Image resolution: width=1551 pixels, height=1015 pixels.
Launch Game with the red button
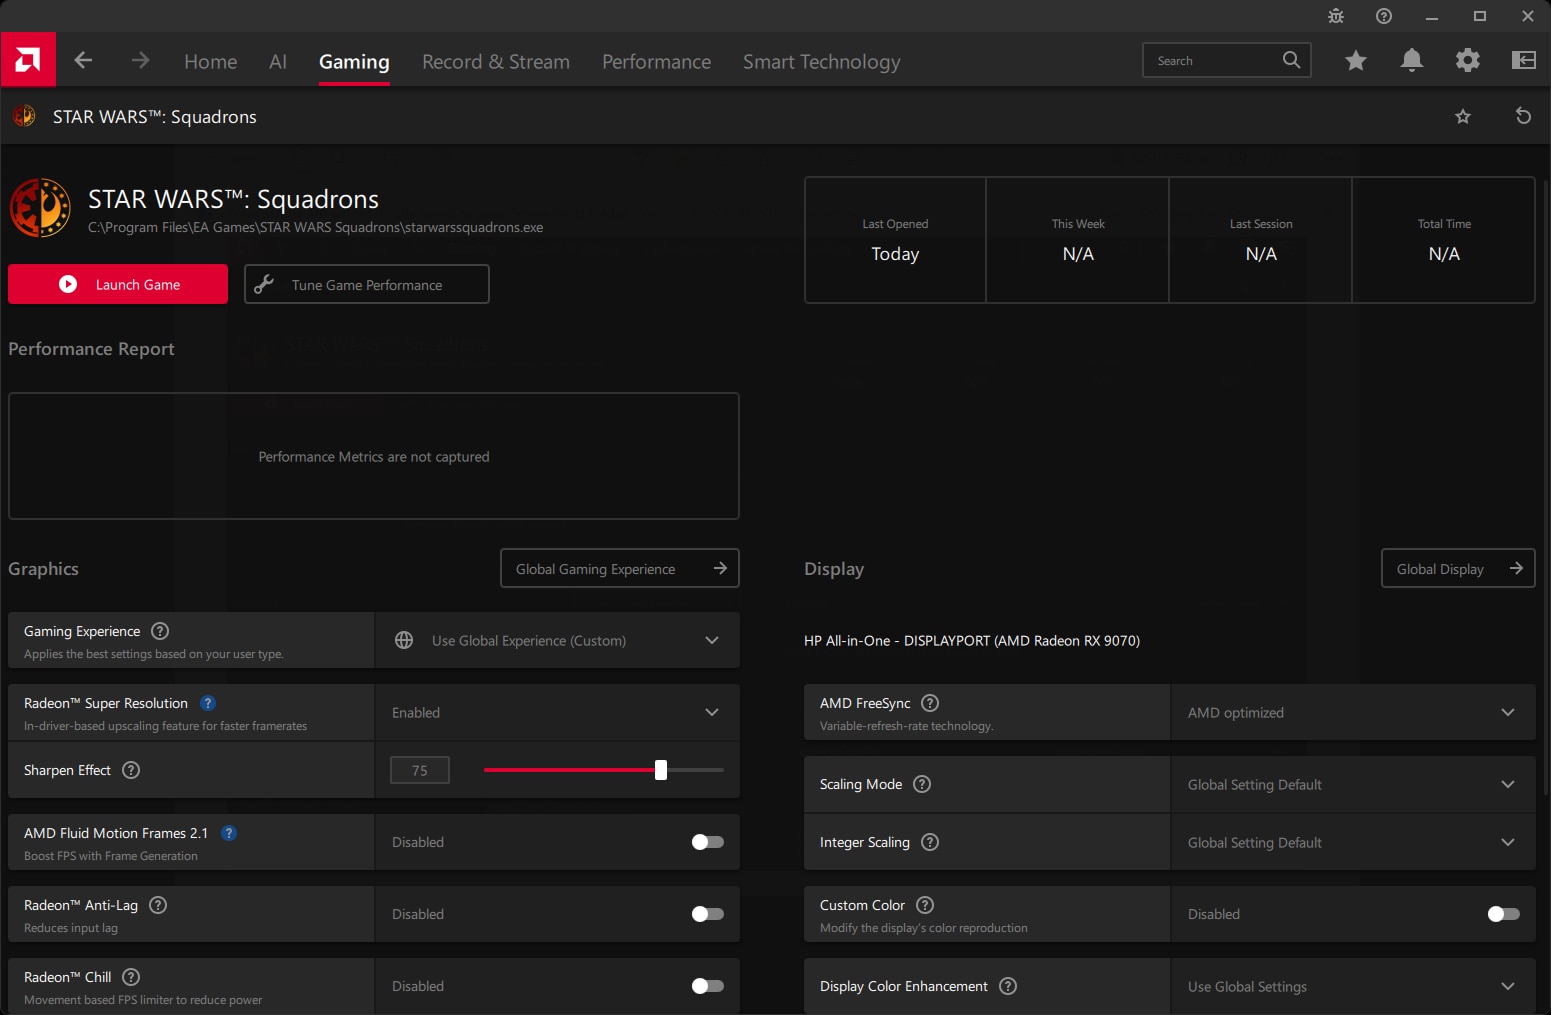(118, 284)
